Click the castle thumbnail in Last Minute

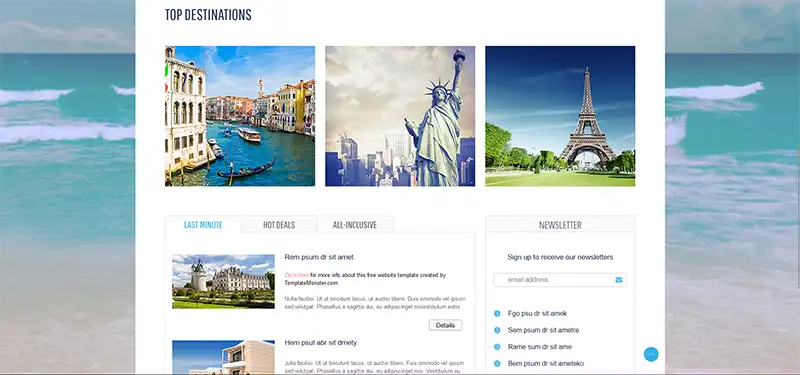click(x=223, y=282)
